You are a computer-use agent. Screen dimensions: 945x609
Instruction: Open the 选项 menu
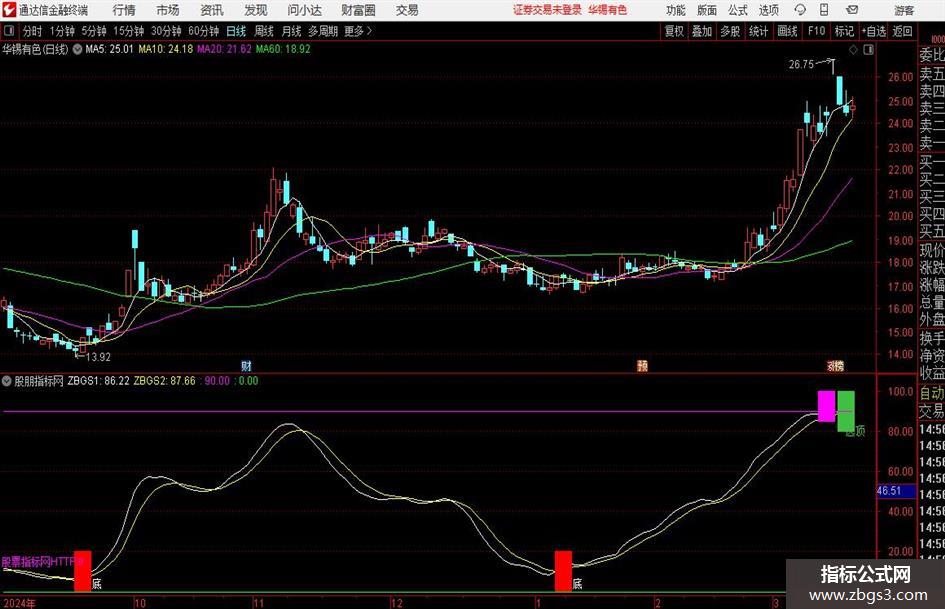[768, 10]
